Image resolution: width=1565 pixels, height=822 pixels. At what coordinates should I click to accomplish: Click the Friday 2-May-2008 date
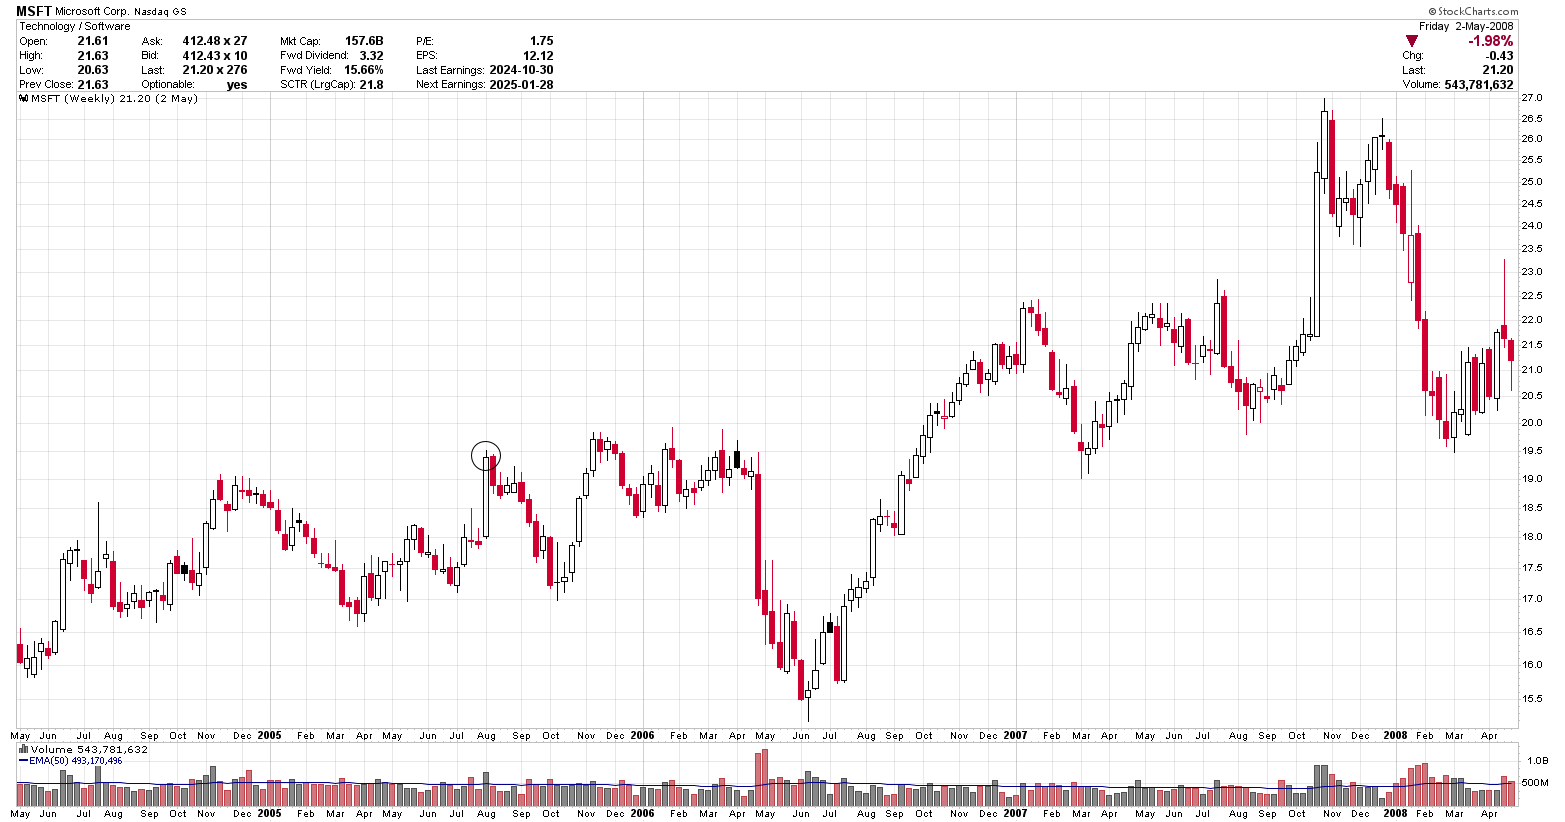pyautogui.click(x=1467, y=26)
